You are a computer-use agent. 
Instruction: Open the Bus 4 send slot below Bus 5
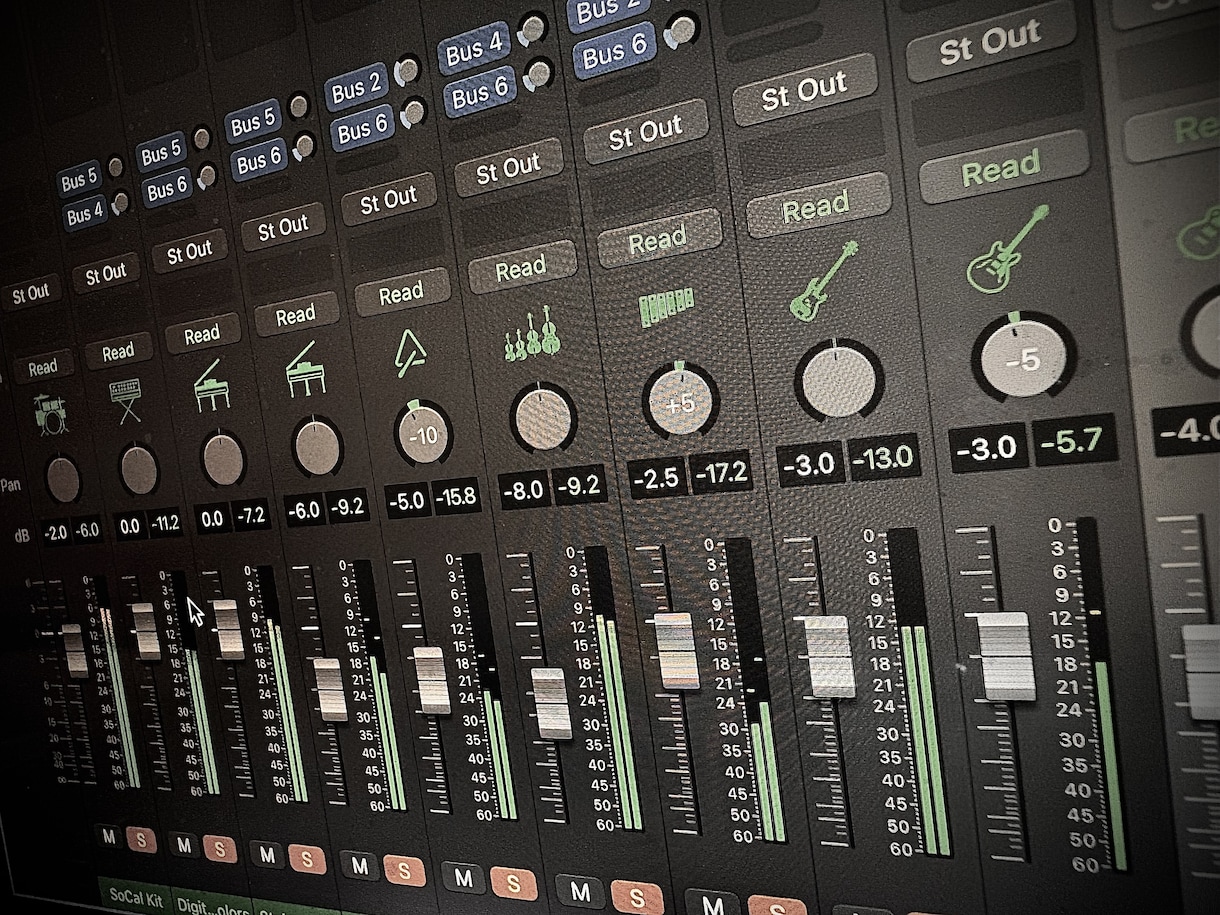[x=85, y=213]
